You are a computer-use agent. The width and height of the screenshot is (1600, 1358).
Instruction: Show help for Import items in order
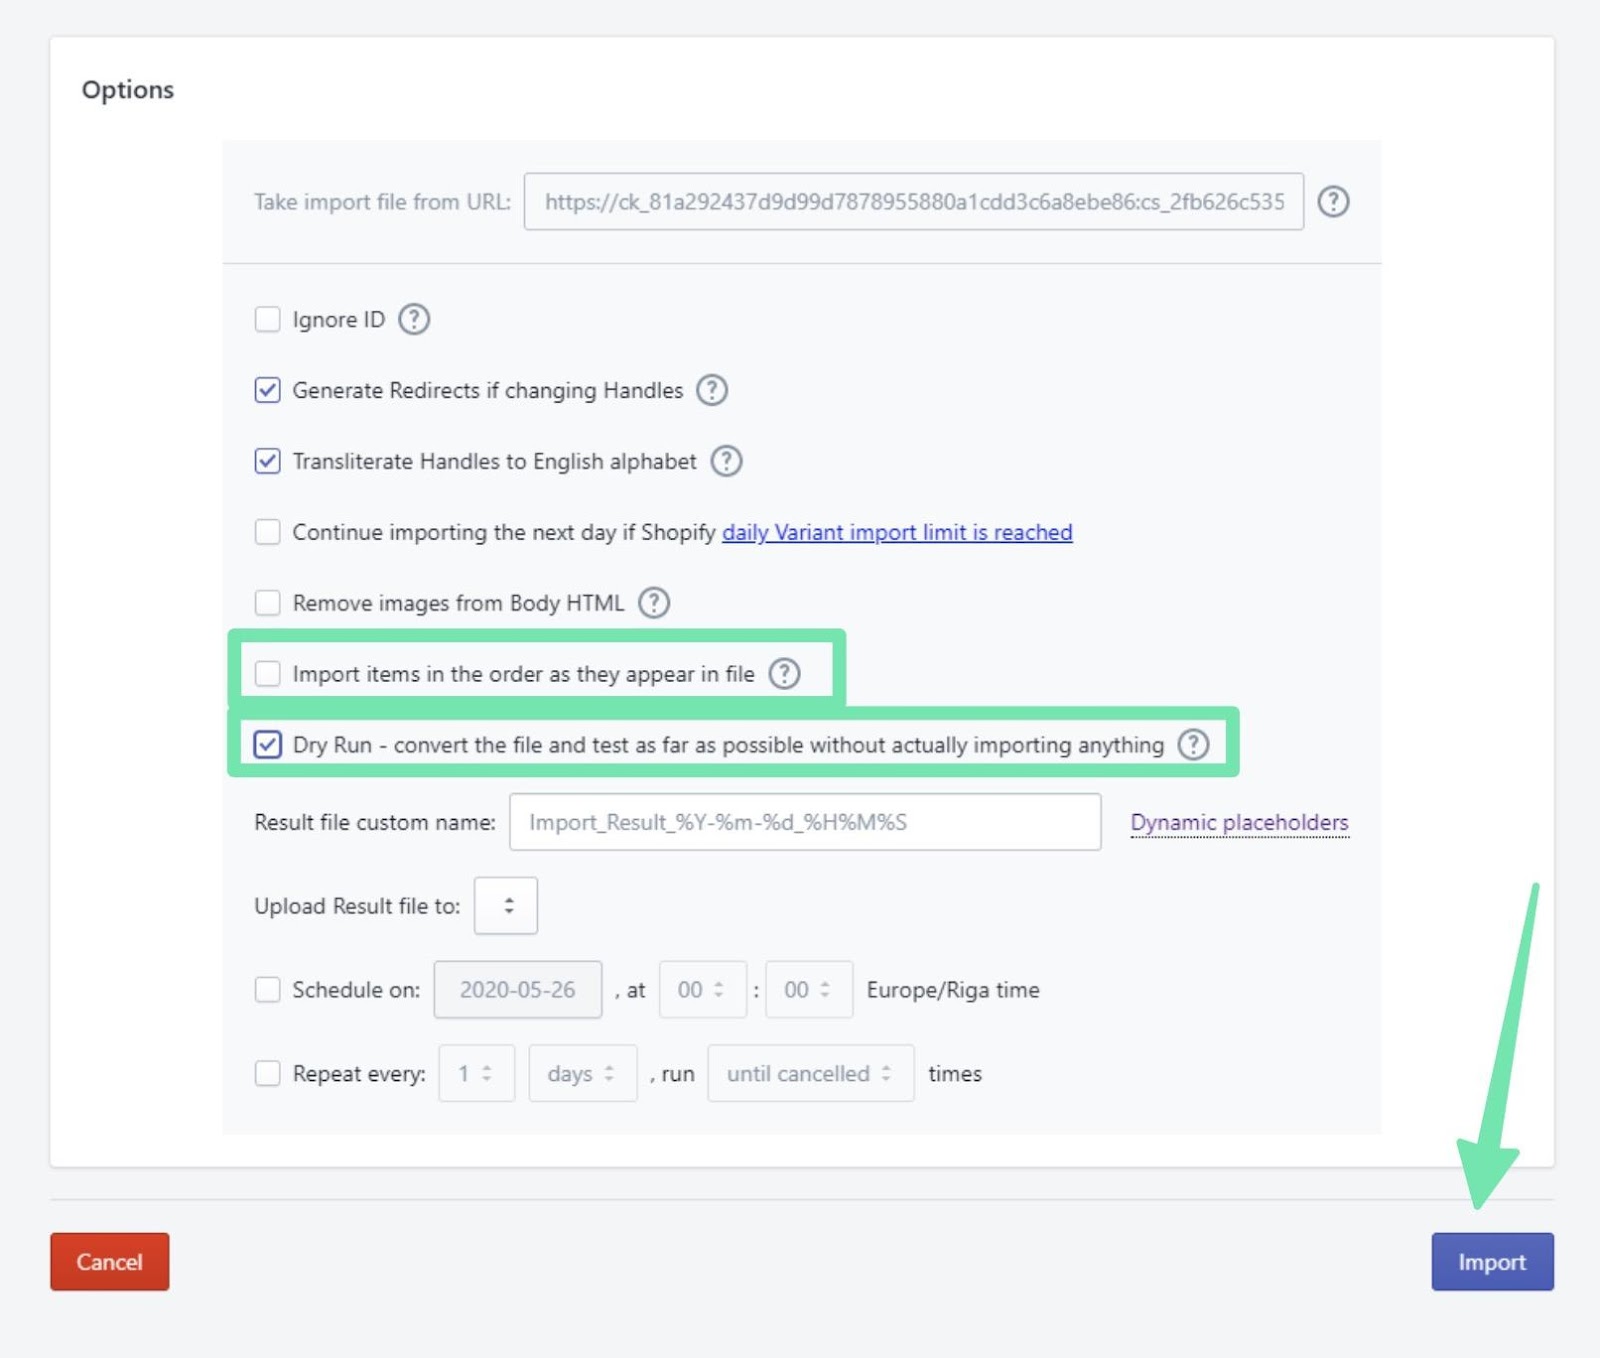coord(784,674)
